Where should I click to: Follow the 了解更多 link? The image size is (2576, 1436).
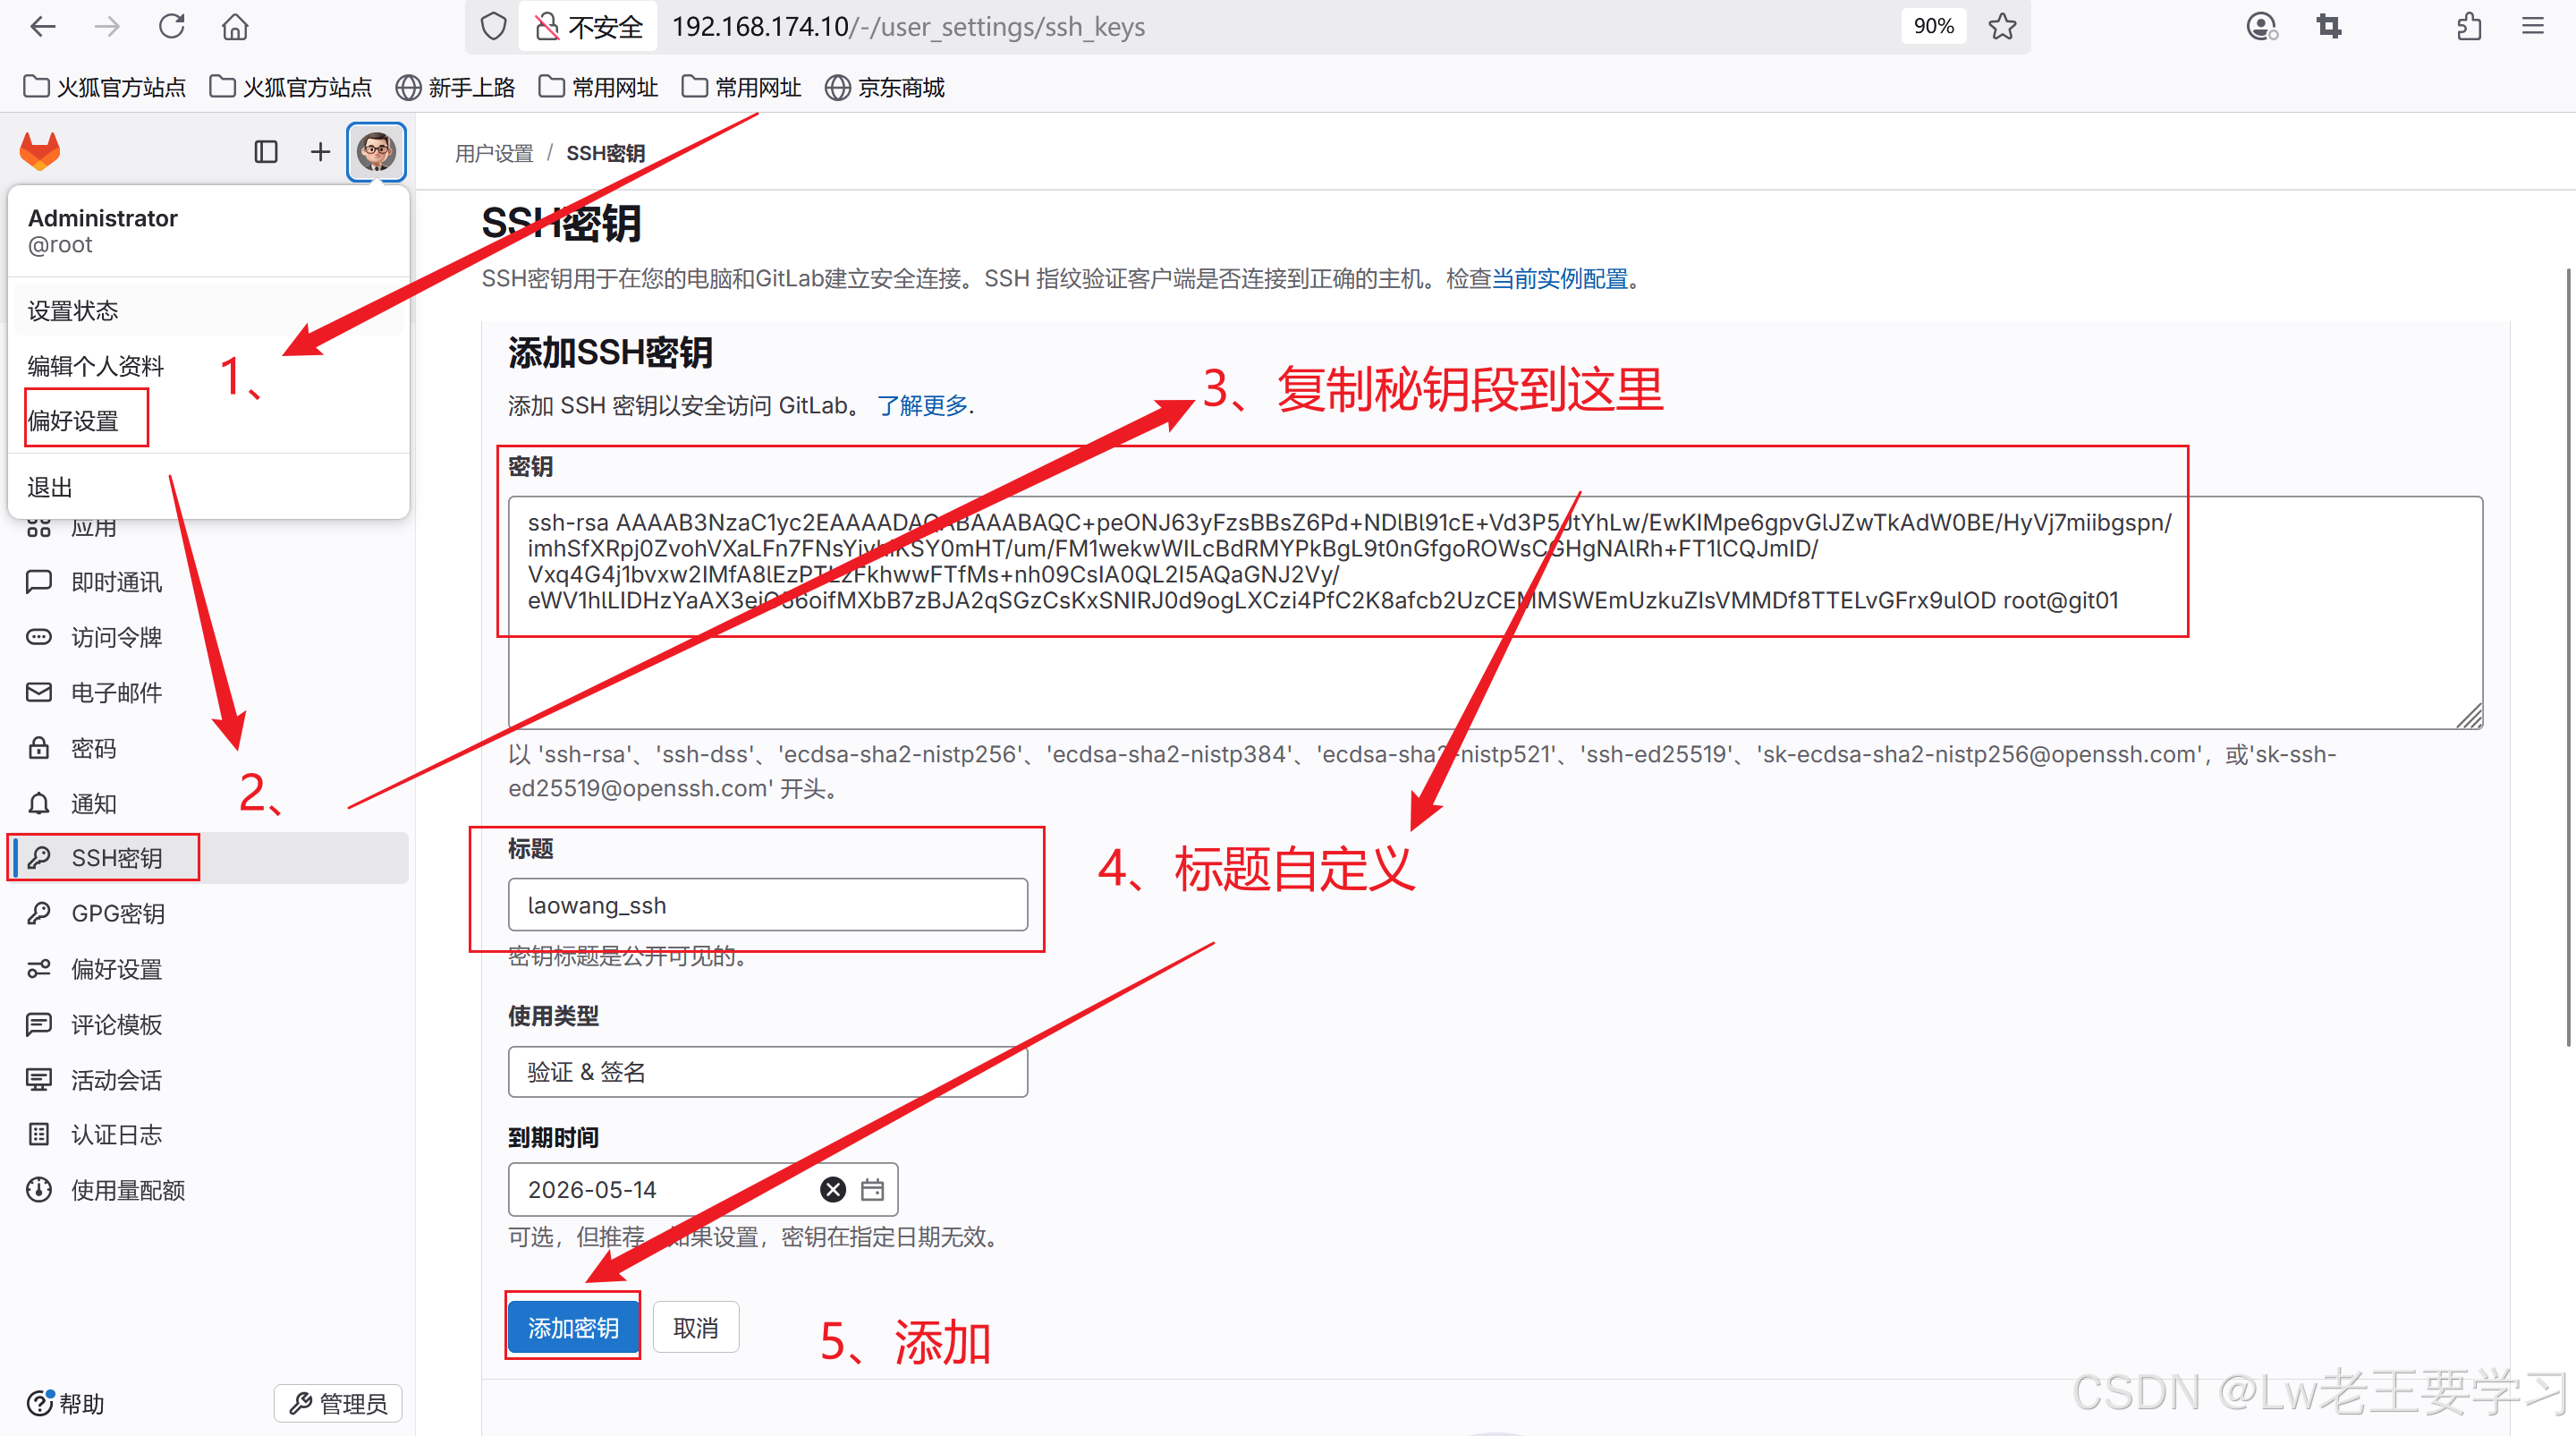922,405
